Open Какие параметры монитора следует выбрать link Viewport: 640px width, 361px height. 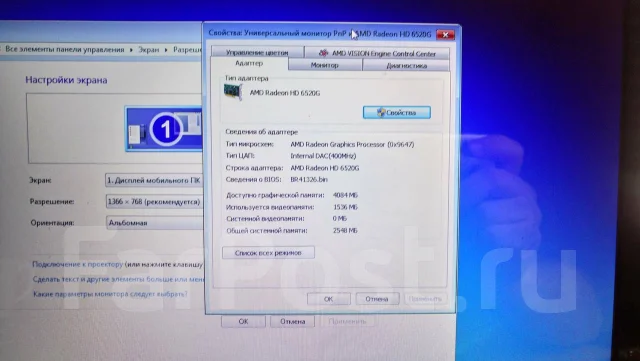pyautogui.click(x=110, y=294)
